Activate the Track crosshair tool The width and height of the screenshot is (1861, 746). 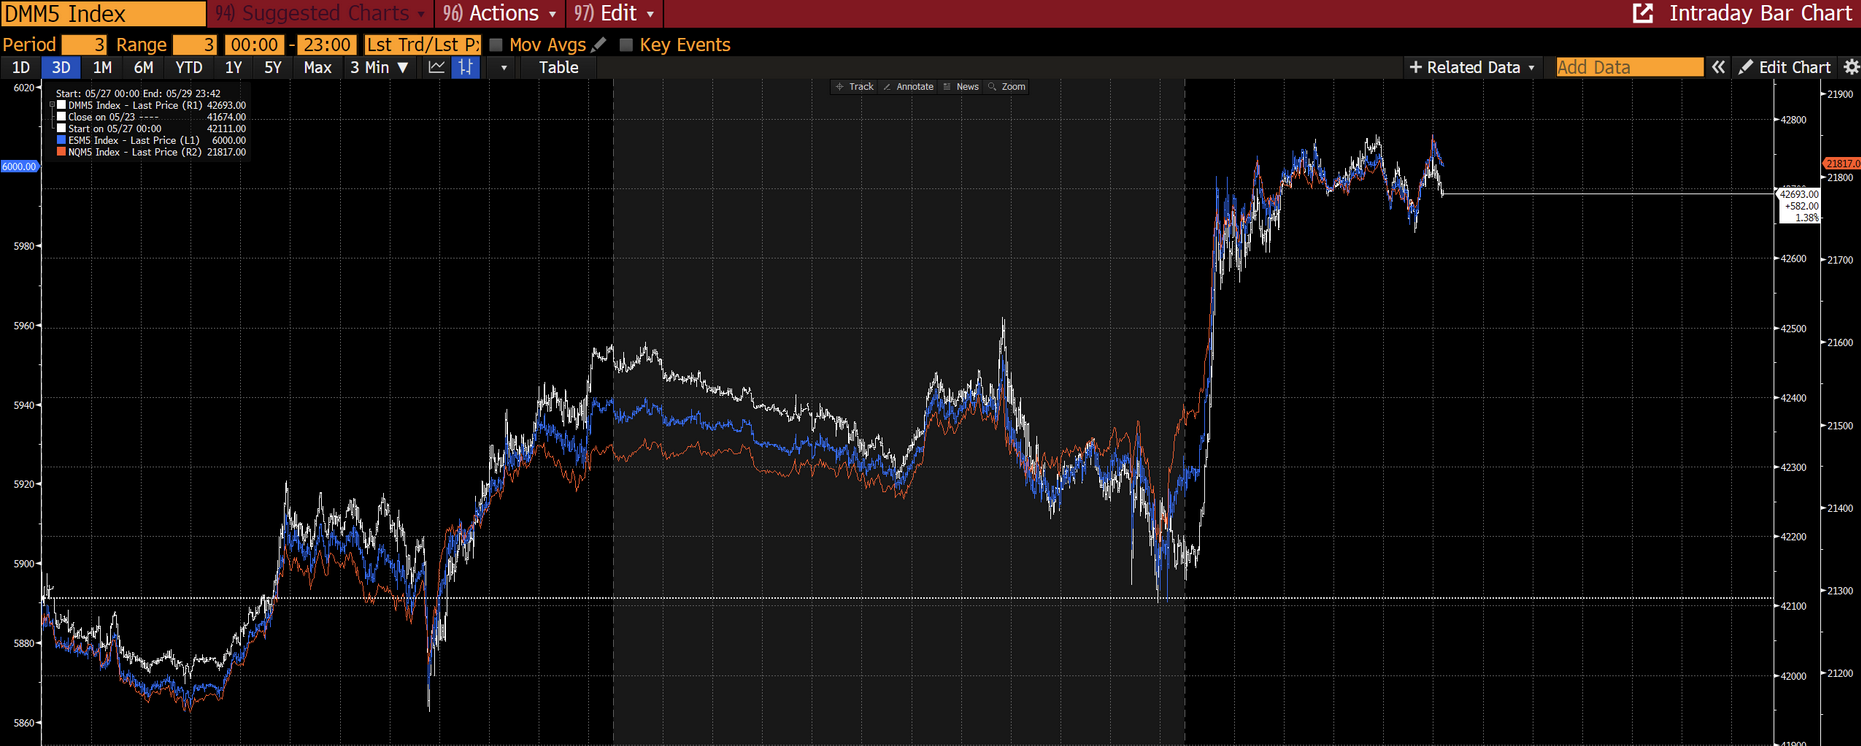point(854,87)
